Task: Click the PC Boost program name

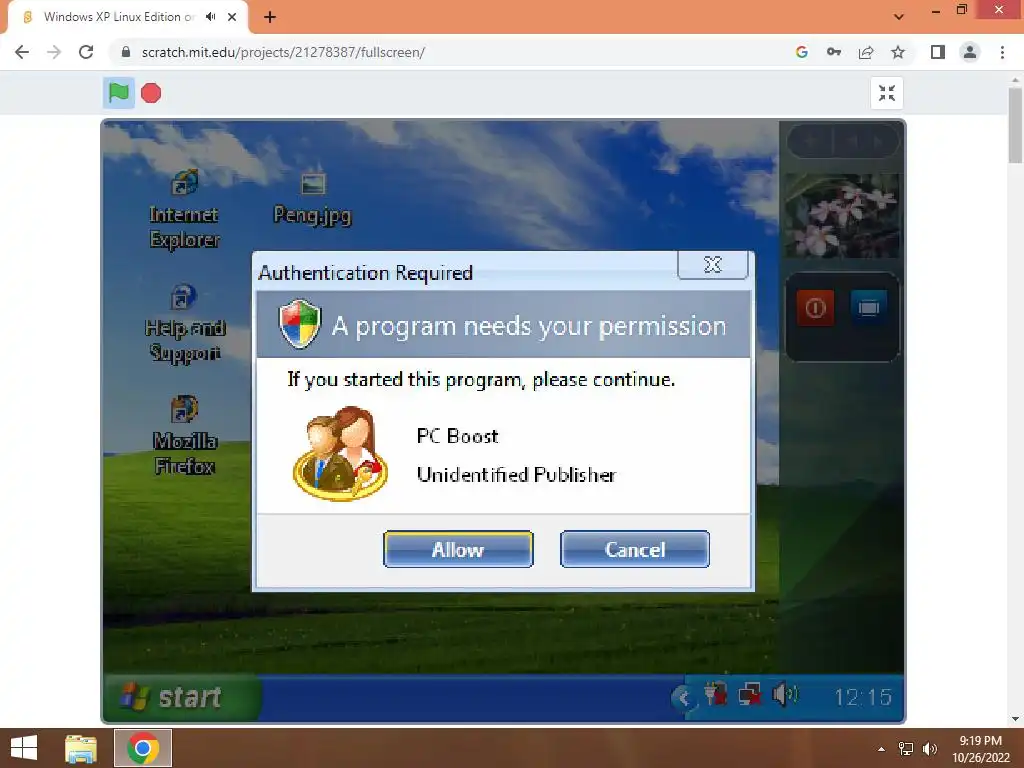Action: [x=457, y=436]
